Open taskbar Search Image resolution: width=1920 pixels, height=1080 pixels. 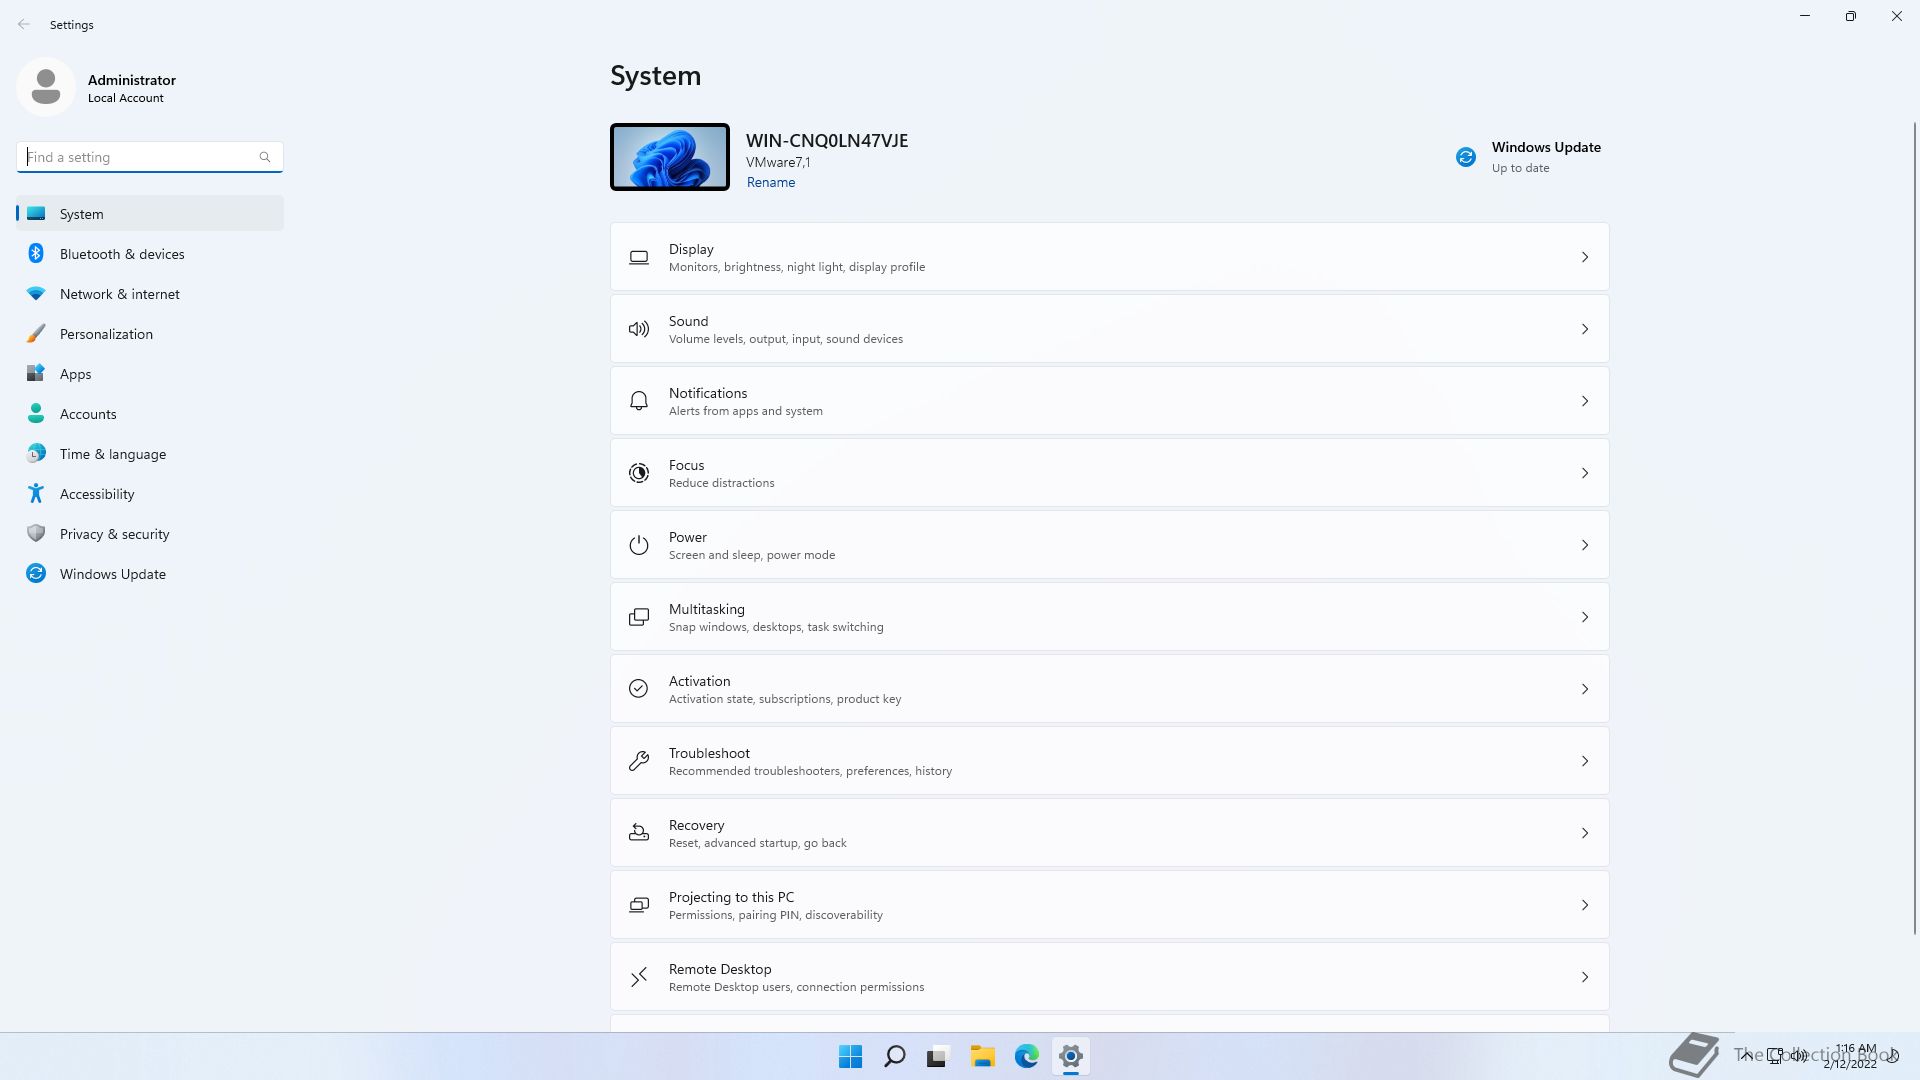(x=895, y=1056)
